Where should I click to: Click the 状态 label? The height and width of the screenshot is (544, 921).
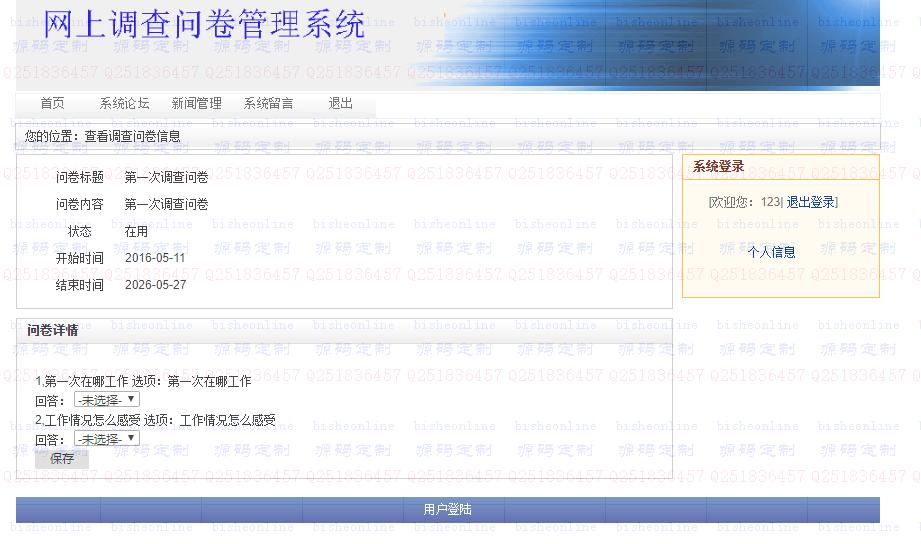click(79, 231)
